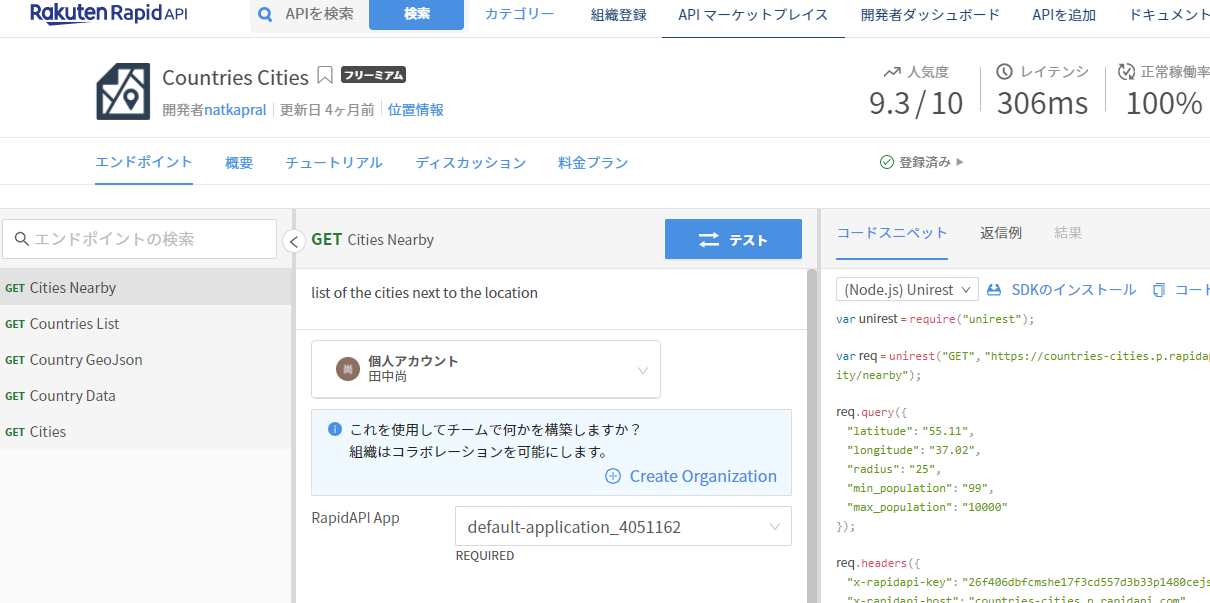Click the Rakuten RapidAPI logo
This screenshot has height=603, width=1210.
pyautogui.click(x=109, y=14)
